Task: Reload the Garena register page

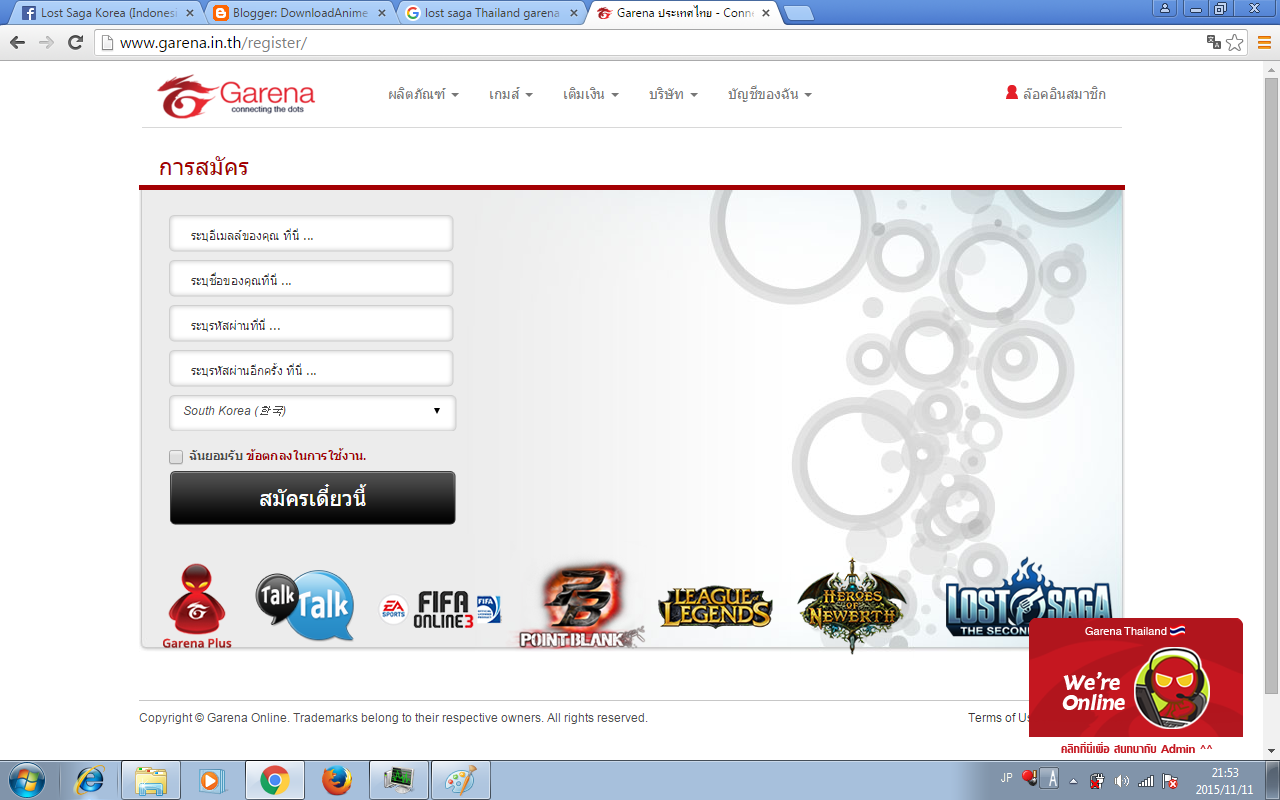Action: (75, 42)
